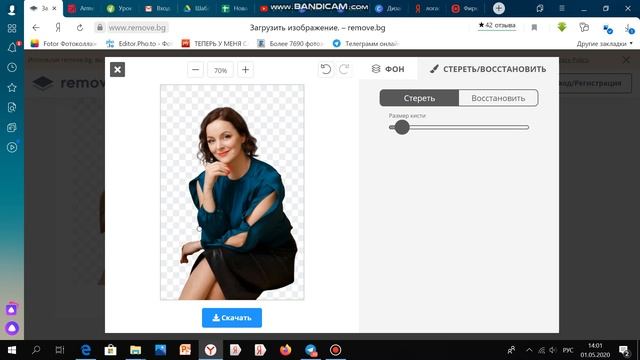Open Firefox from the taskbar
The width and height of the screenshot is (640, 360).
[285, 350]
